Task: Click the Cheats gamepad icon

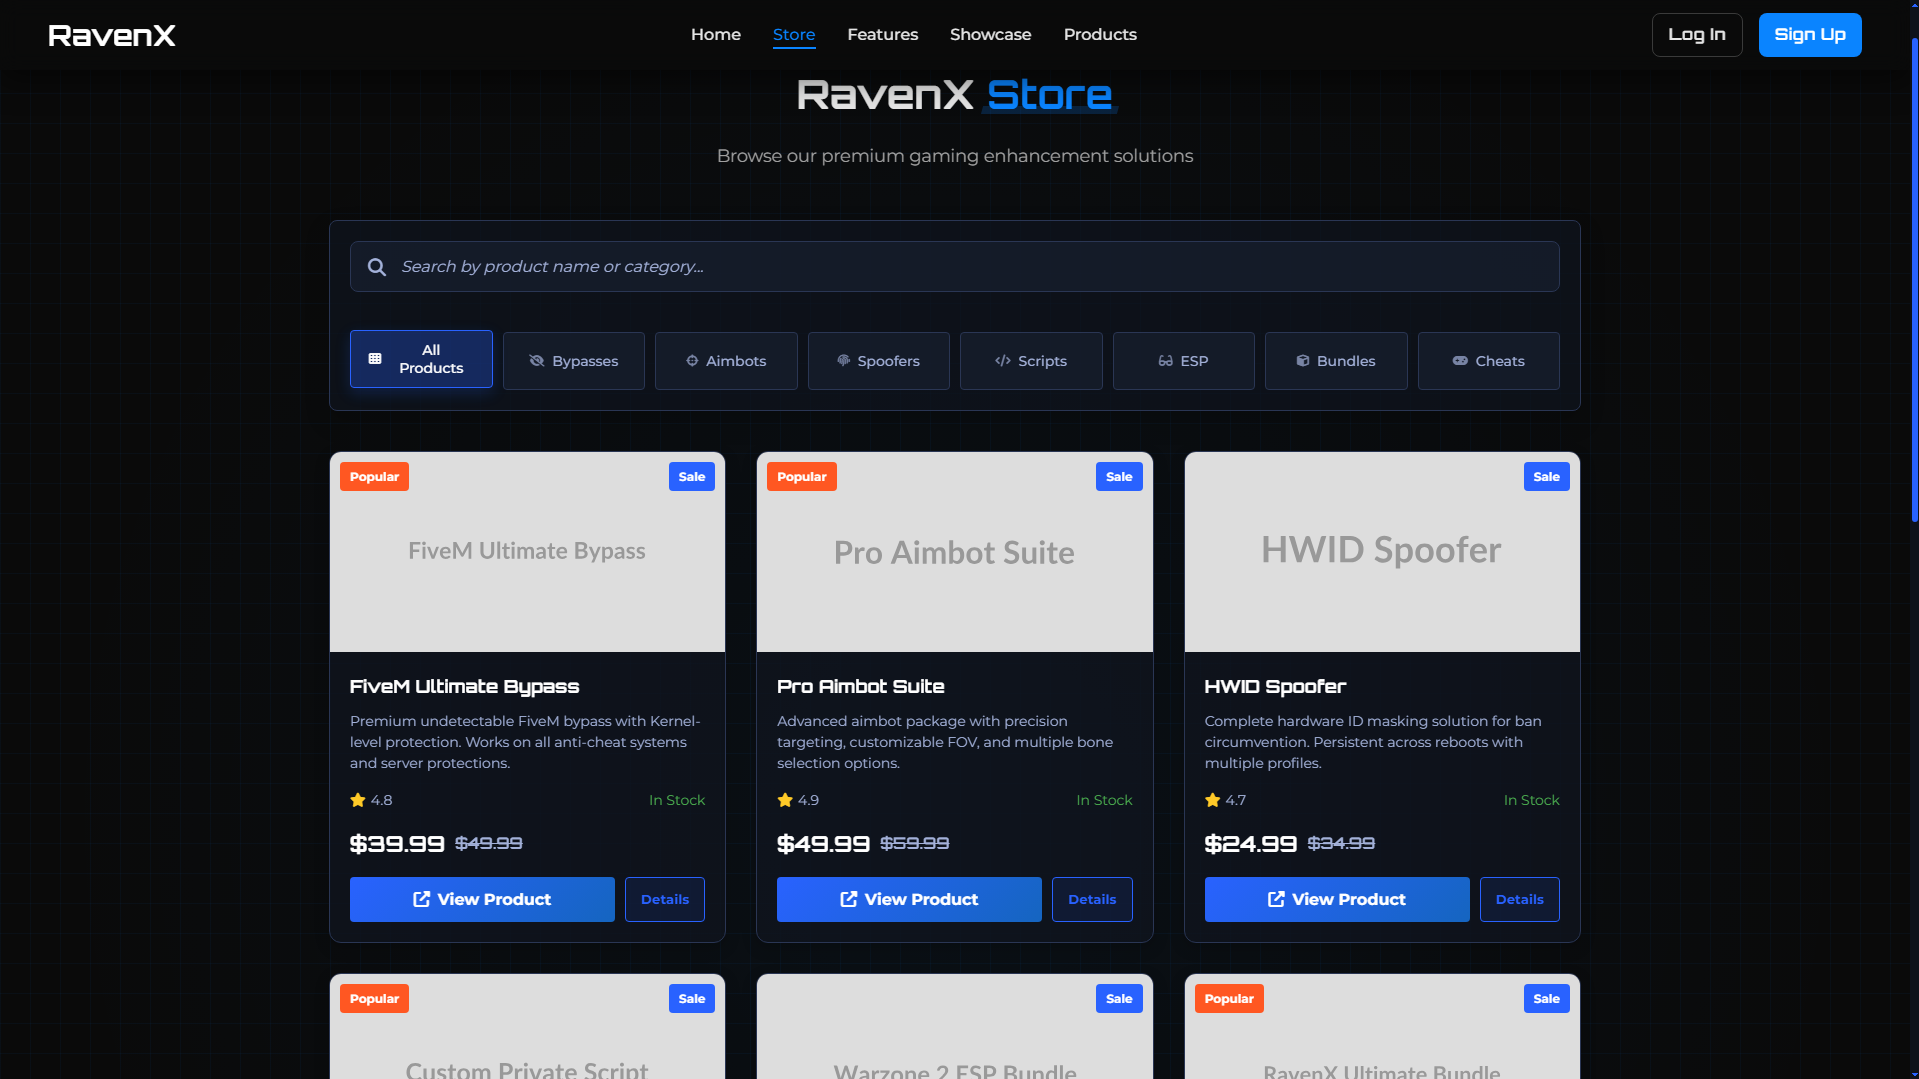Action: 1461,361
